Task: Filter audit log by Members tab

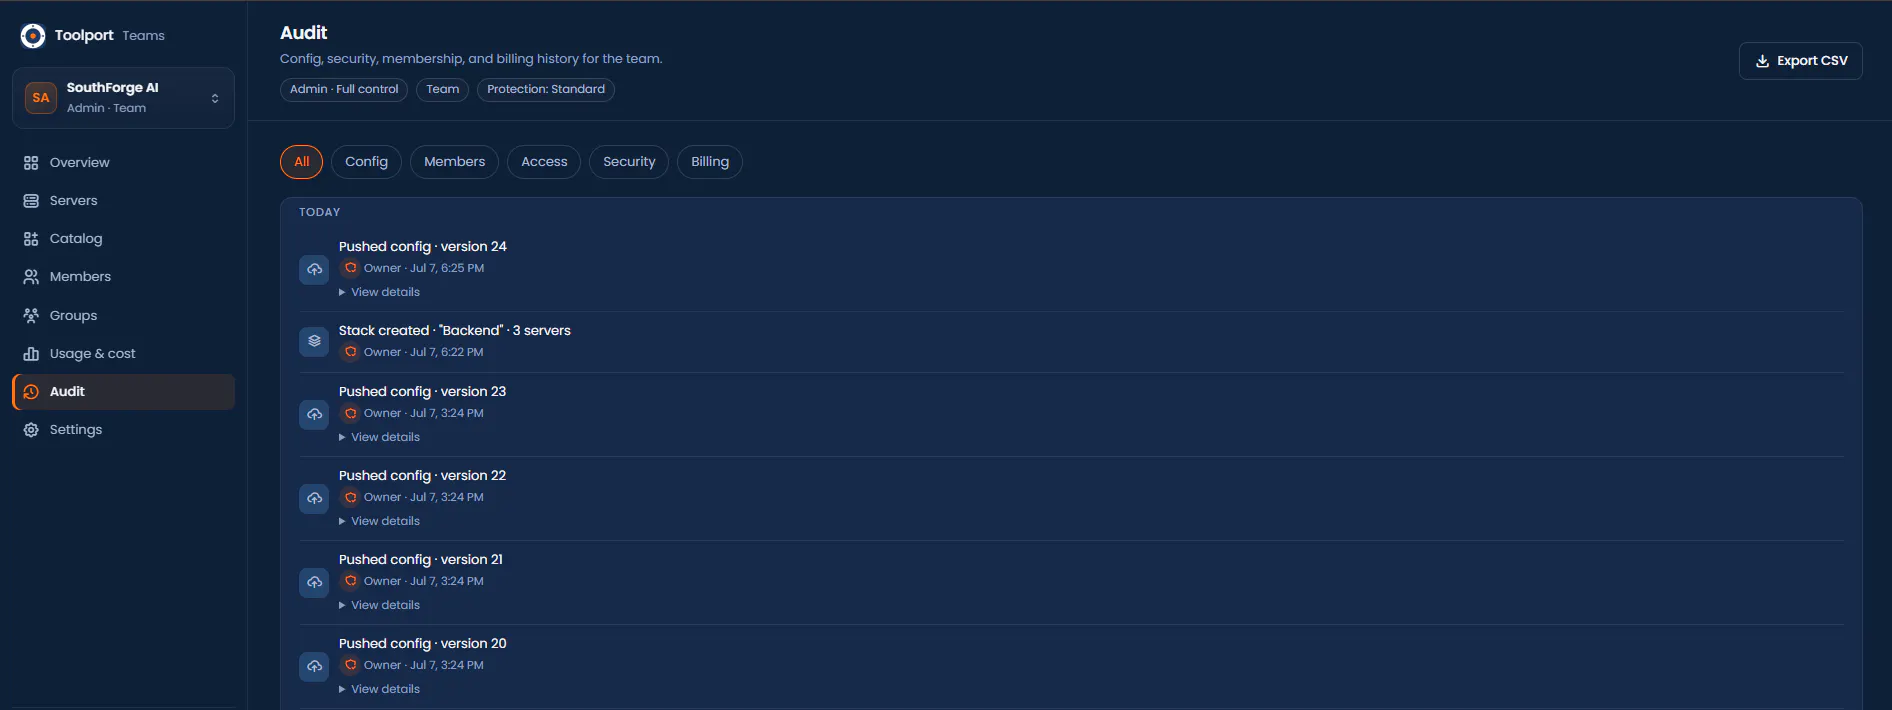Action: click(x=454, y=162)
